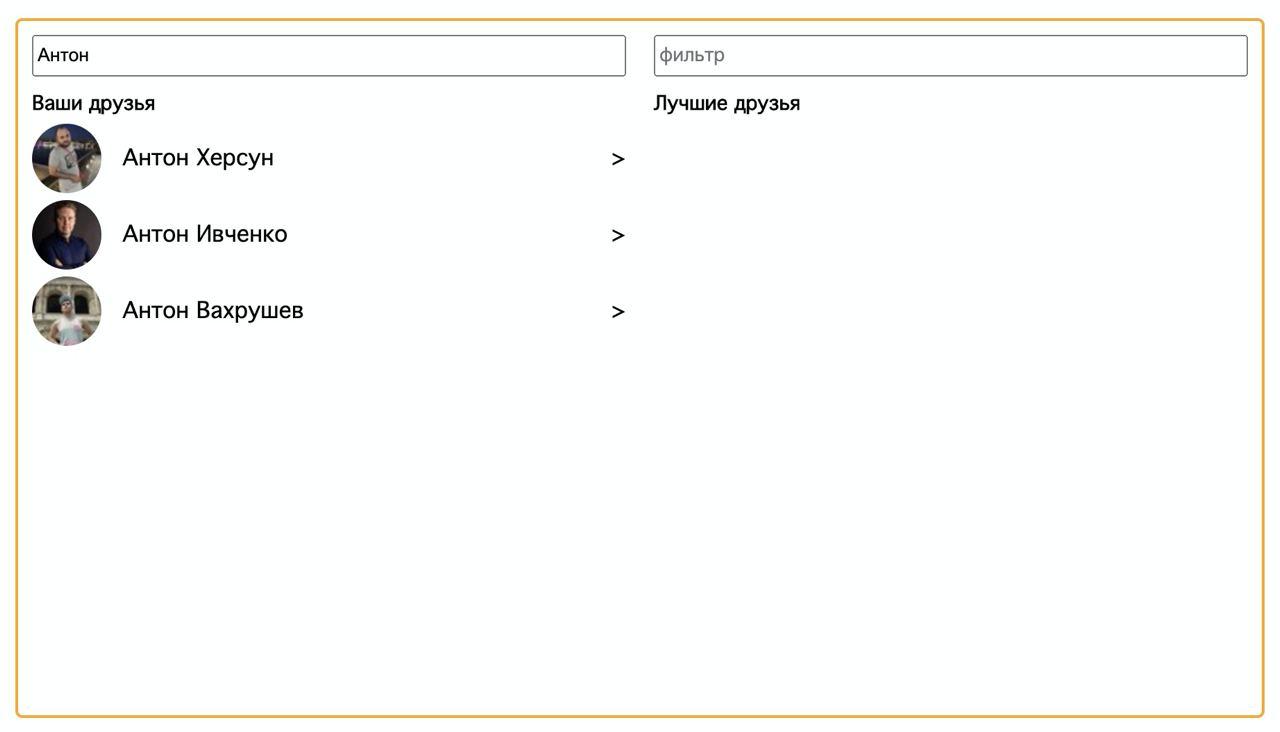This screenshot has width=1280, height=732.
Task: Open Антон Херсун's avatar photo
Action: point(67,158)
